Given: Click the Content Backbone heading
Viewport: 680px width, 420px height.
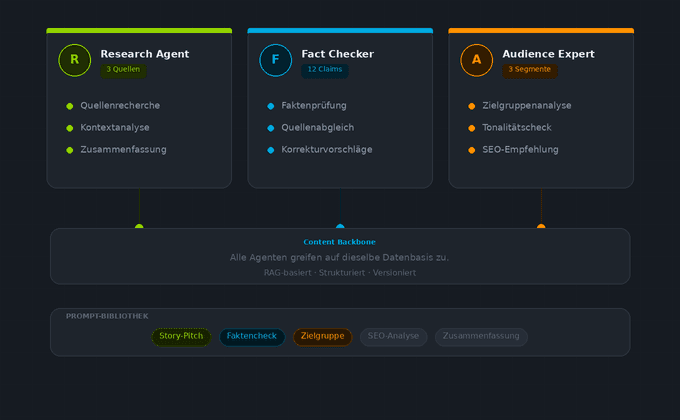Looking at the screenshot, I should 340,242.
